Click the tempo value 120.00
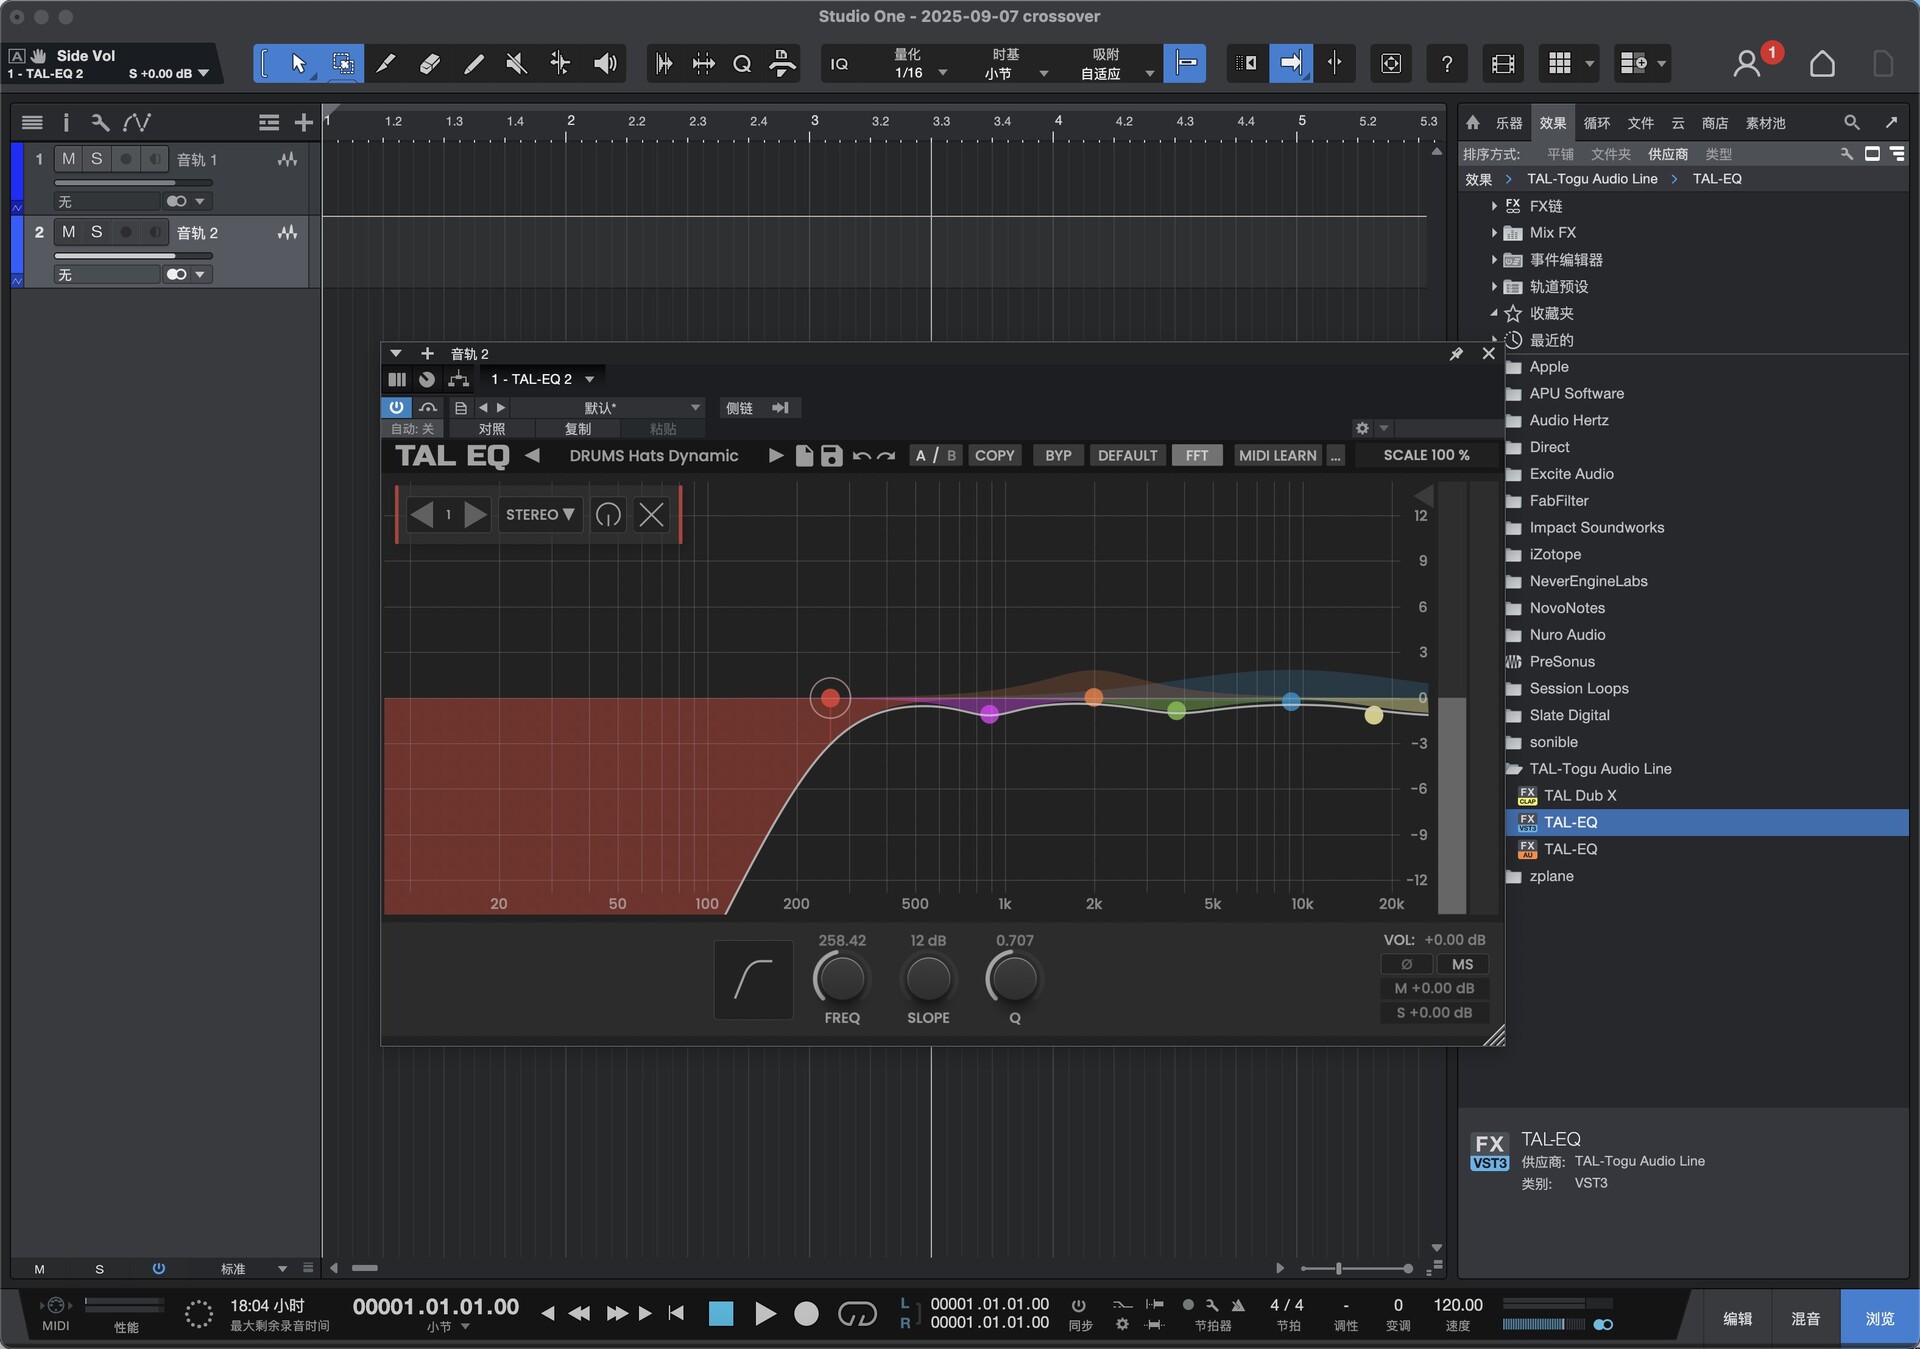Screen dimensions: 1920x1349 click(1458, 1304)
